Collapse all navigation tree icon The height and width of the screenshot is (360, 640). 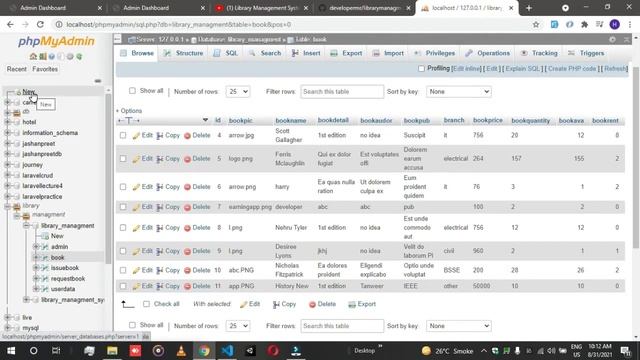coord(98,81)
